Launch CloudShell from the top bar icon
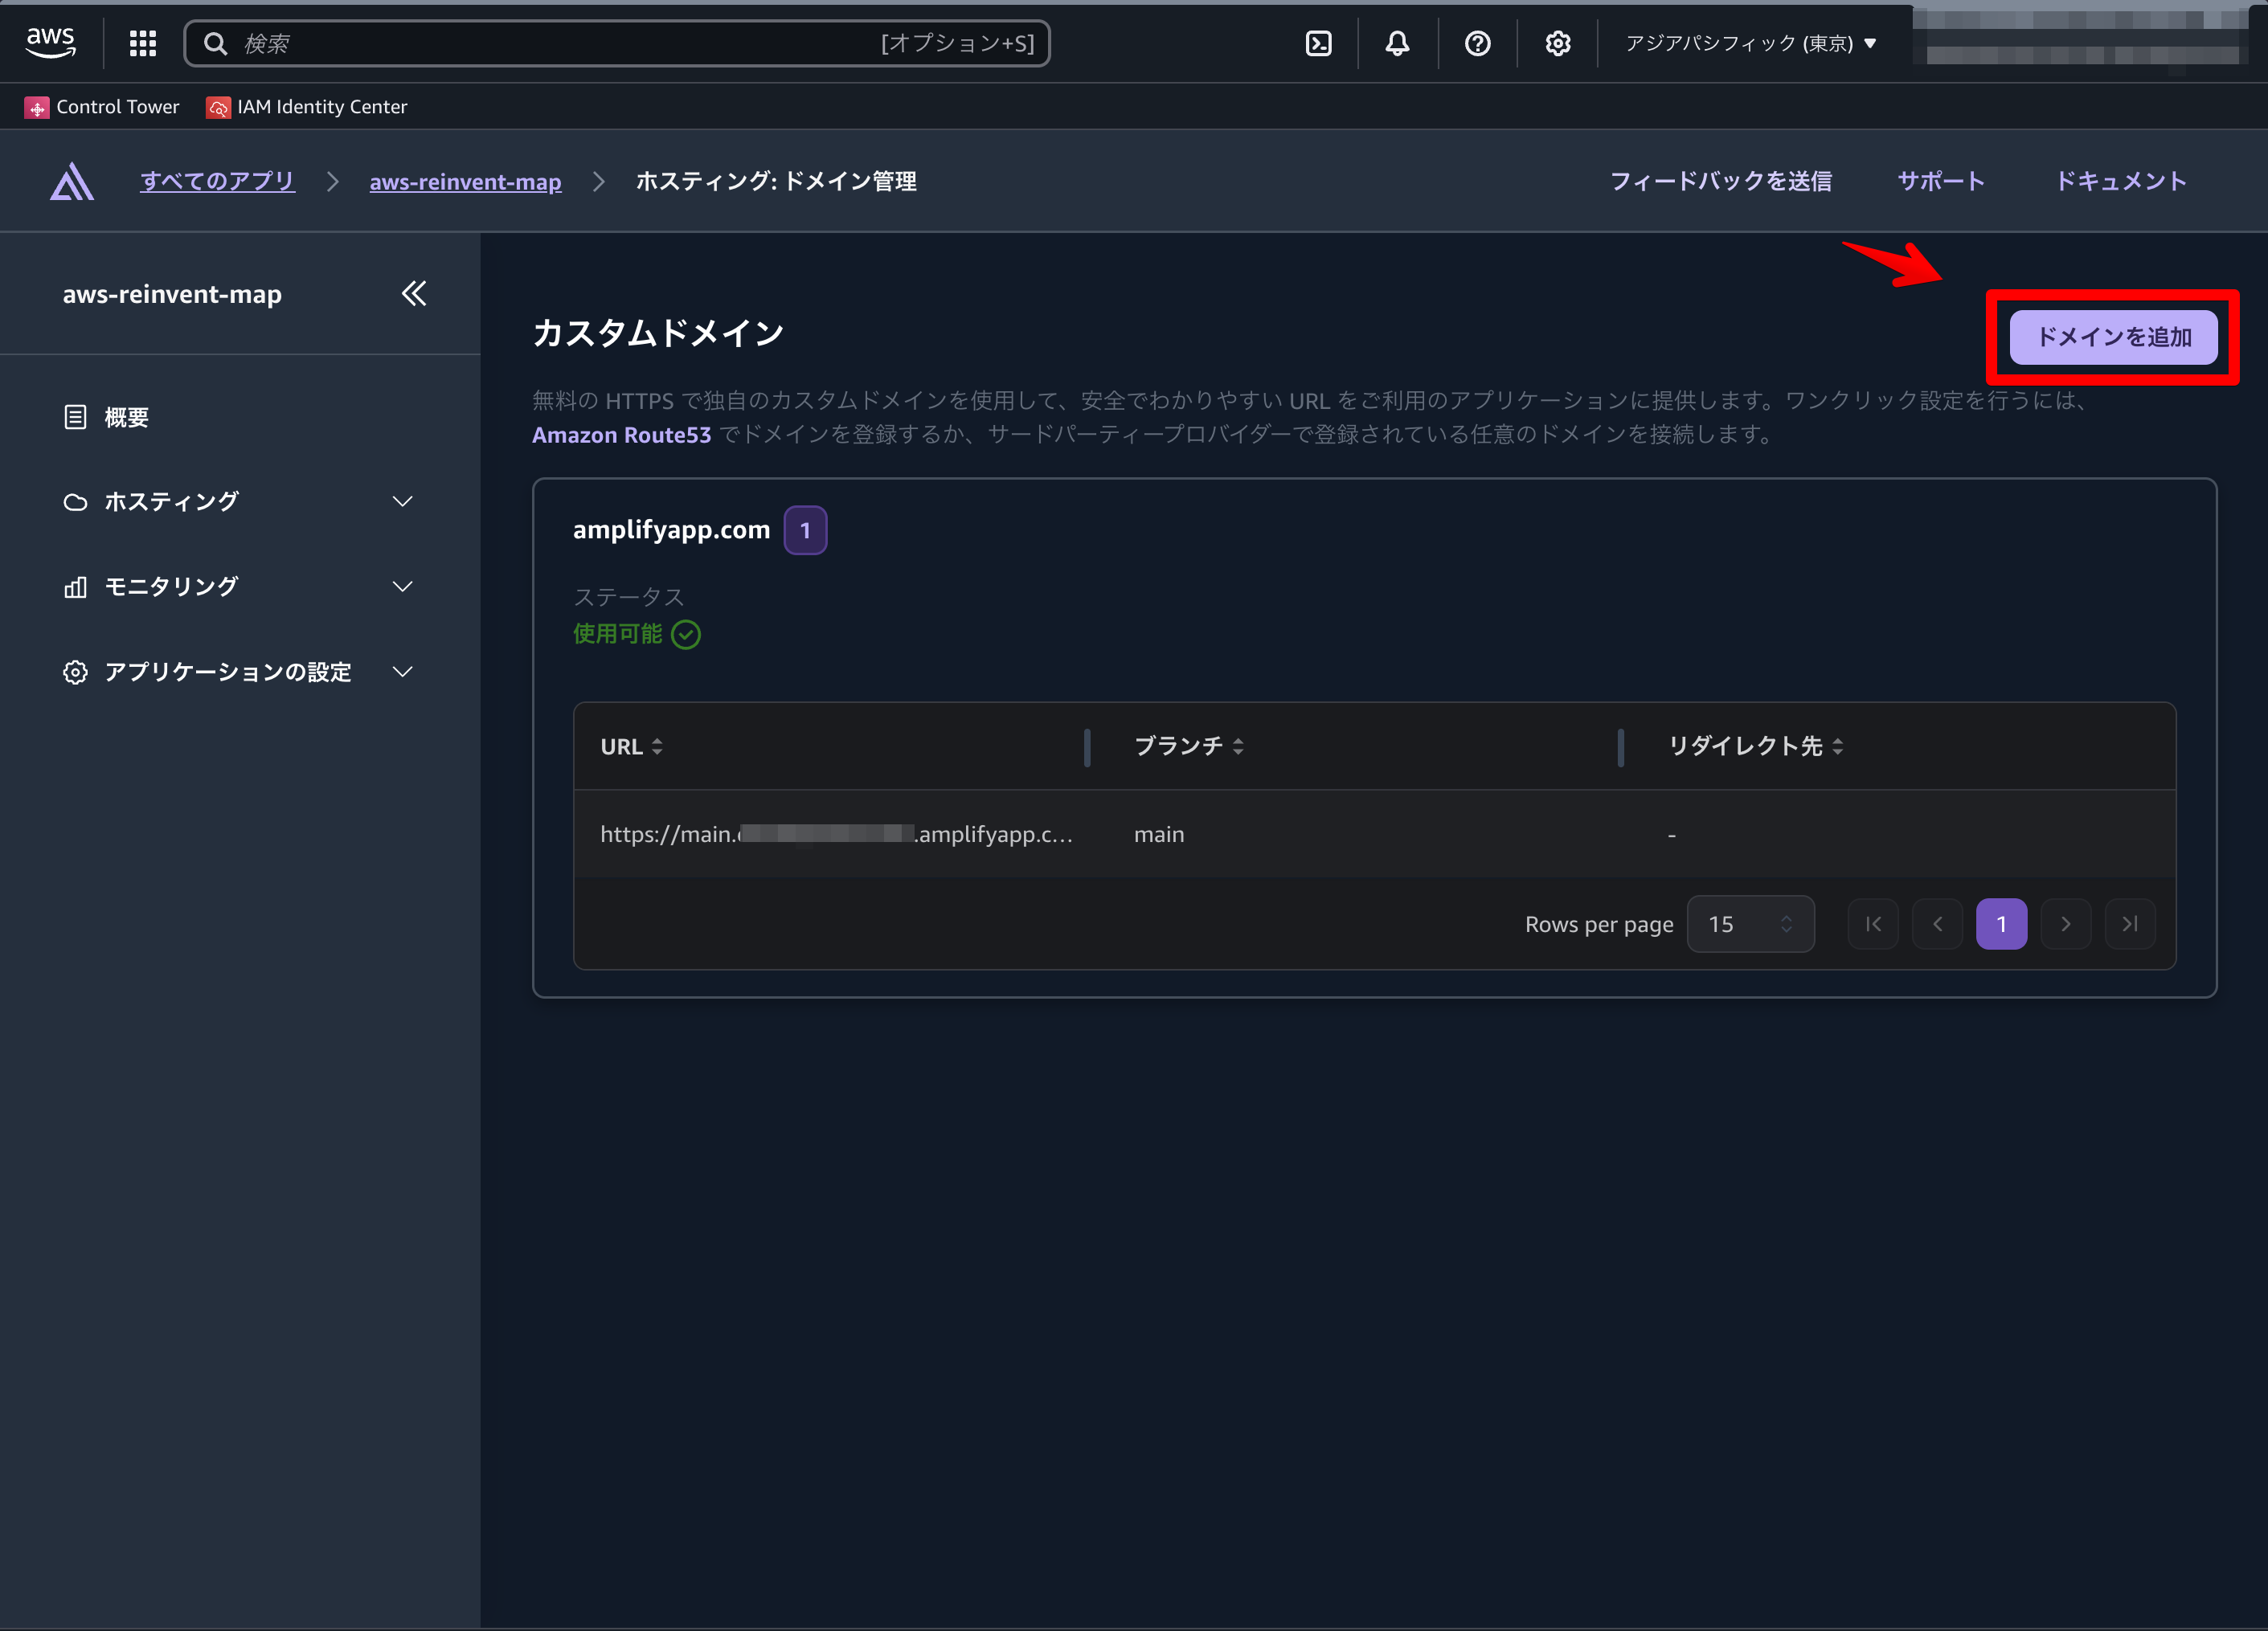Screen dimensions: 2268x1631 (x=1318, y=43)
